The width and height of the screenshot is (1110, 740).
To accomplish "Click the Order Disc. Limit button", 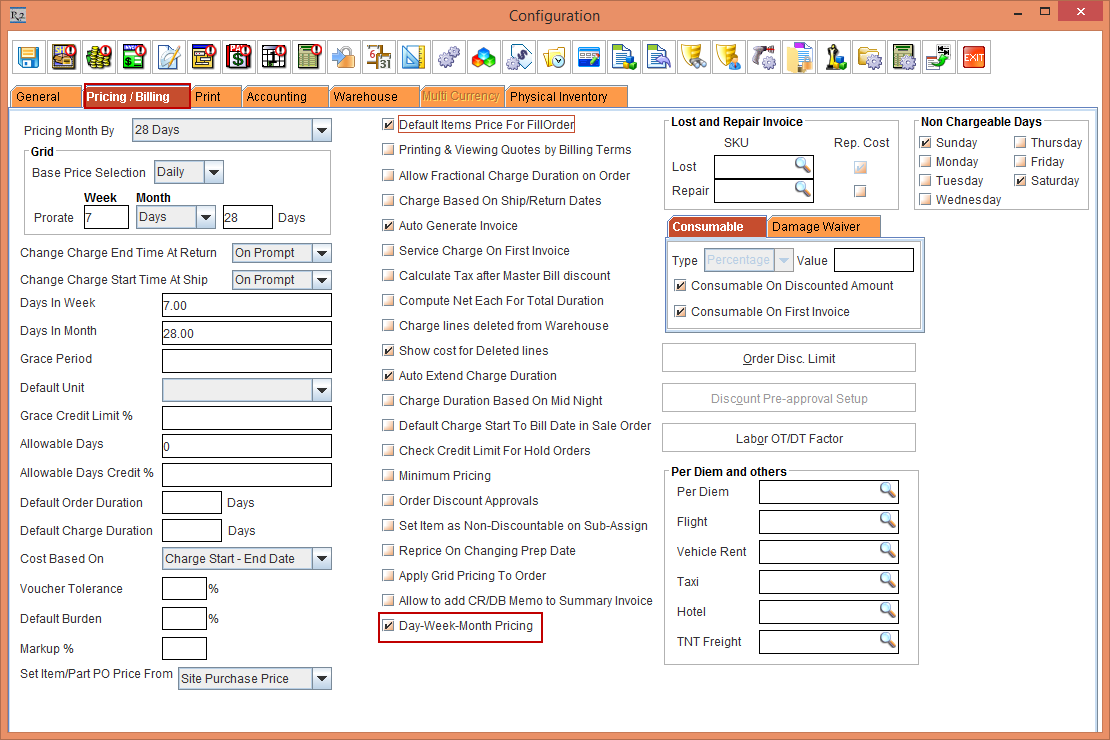I will 788,358.
